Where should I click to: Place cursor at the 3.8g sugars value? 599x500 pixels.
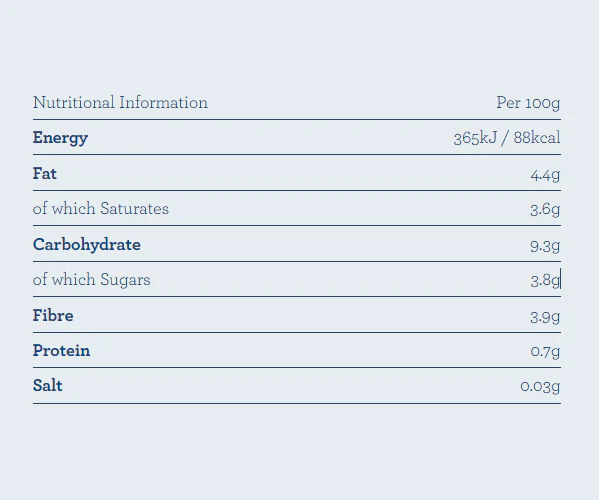(x=545, y=280)
